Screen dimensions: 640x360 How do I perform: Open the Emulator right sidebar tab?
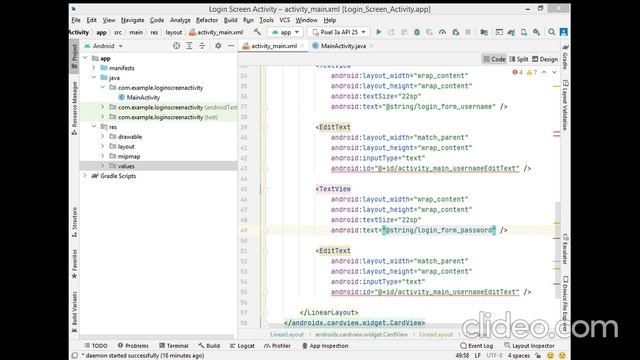tap(565, 249)
